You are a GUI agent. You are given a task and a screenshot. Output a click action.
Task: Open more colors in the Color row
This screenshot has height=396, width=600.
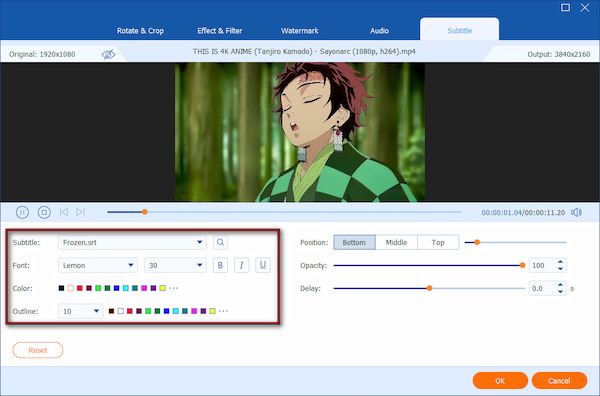pos(173,288)
